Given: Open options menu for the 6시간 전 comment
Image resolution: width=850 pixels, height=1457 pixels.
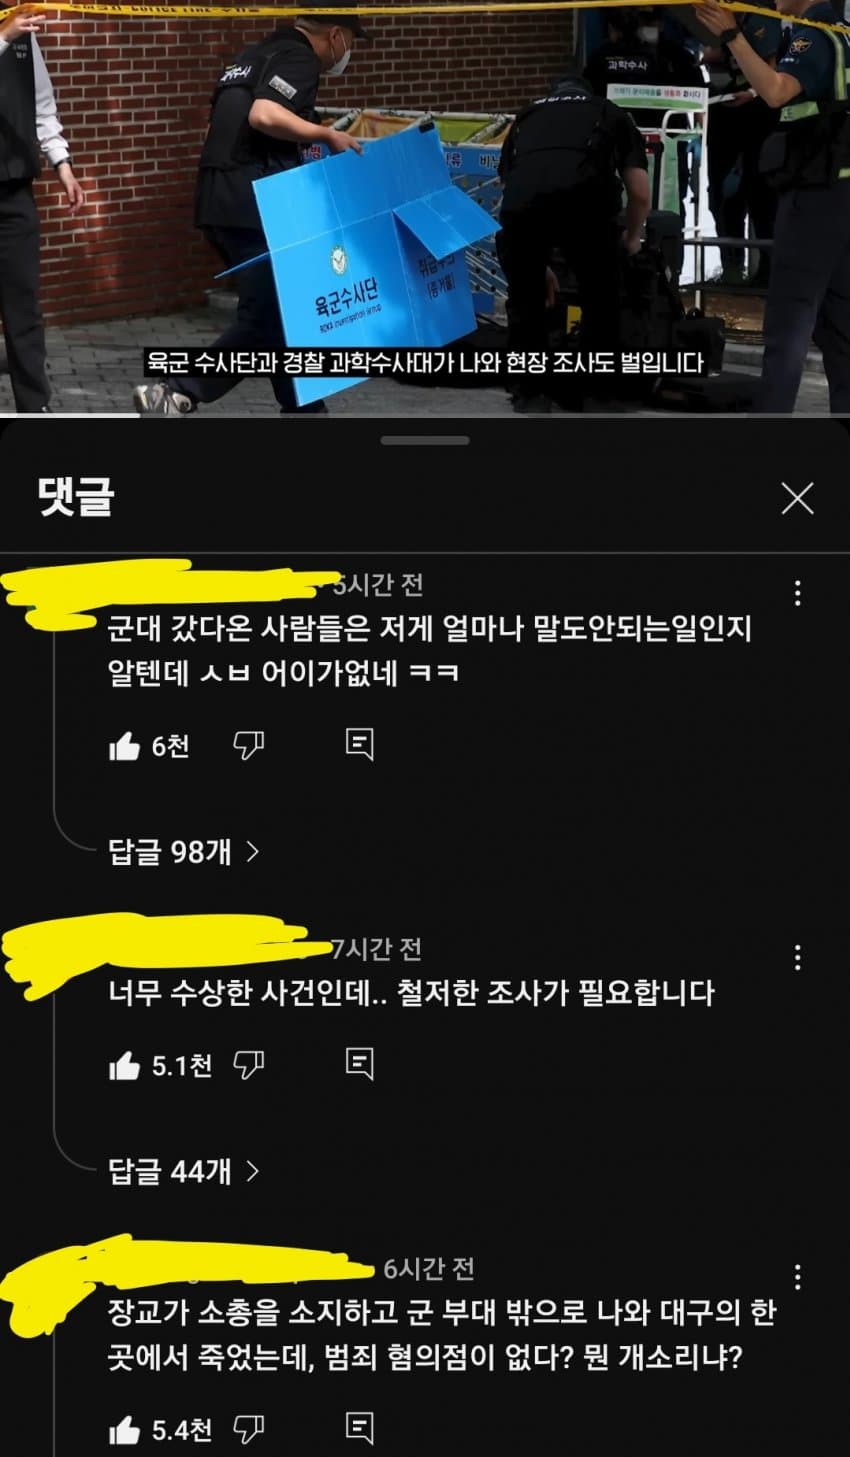Looking at the screenshot, I should [797, 1277].
